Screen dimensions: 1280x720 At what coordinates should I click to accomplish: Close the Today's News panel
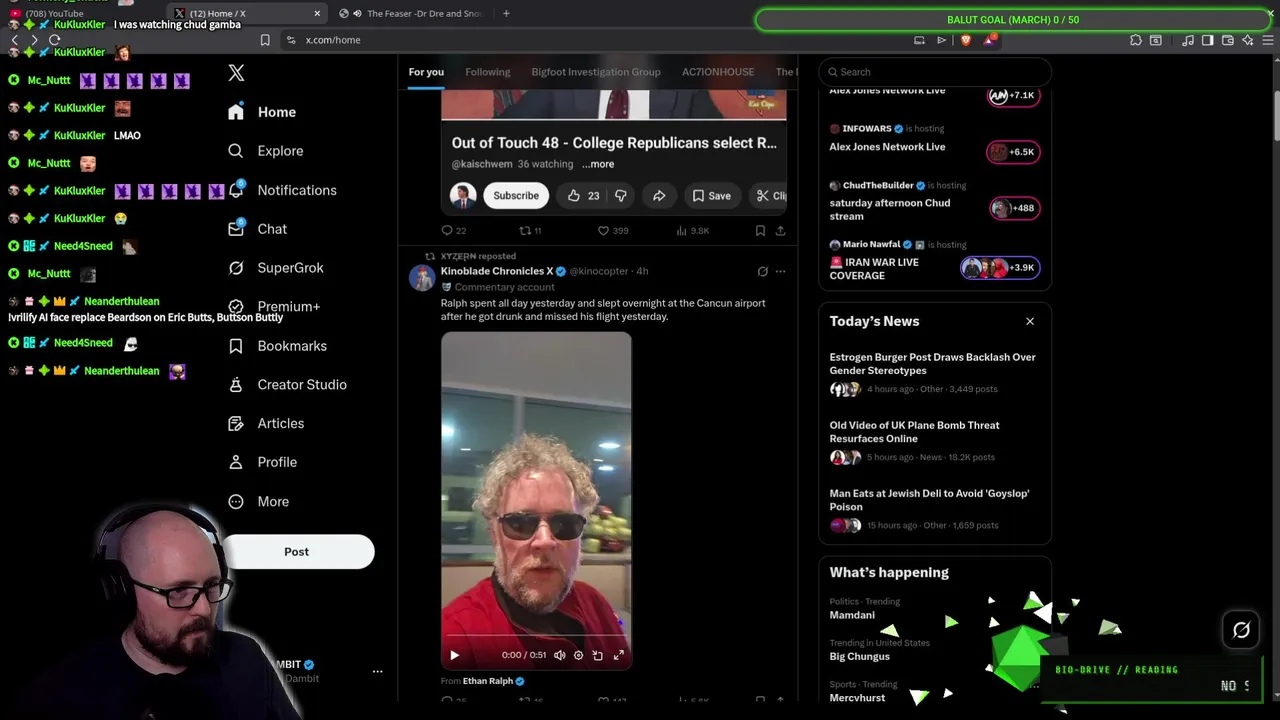pyautogui.click(x=1030, y=322)
